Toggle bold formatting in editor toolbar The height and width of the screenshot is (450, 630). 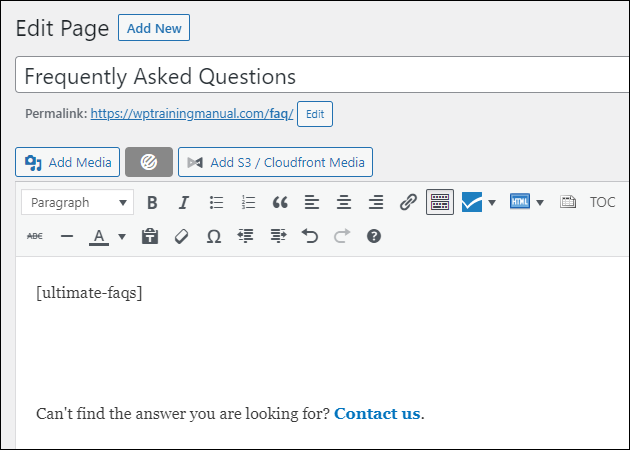(152, 202)
